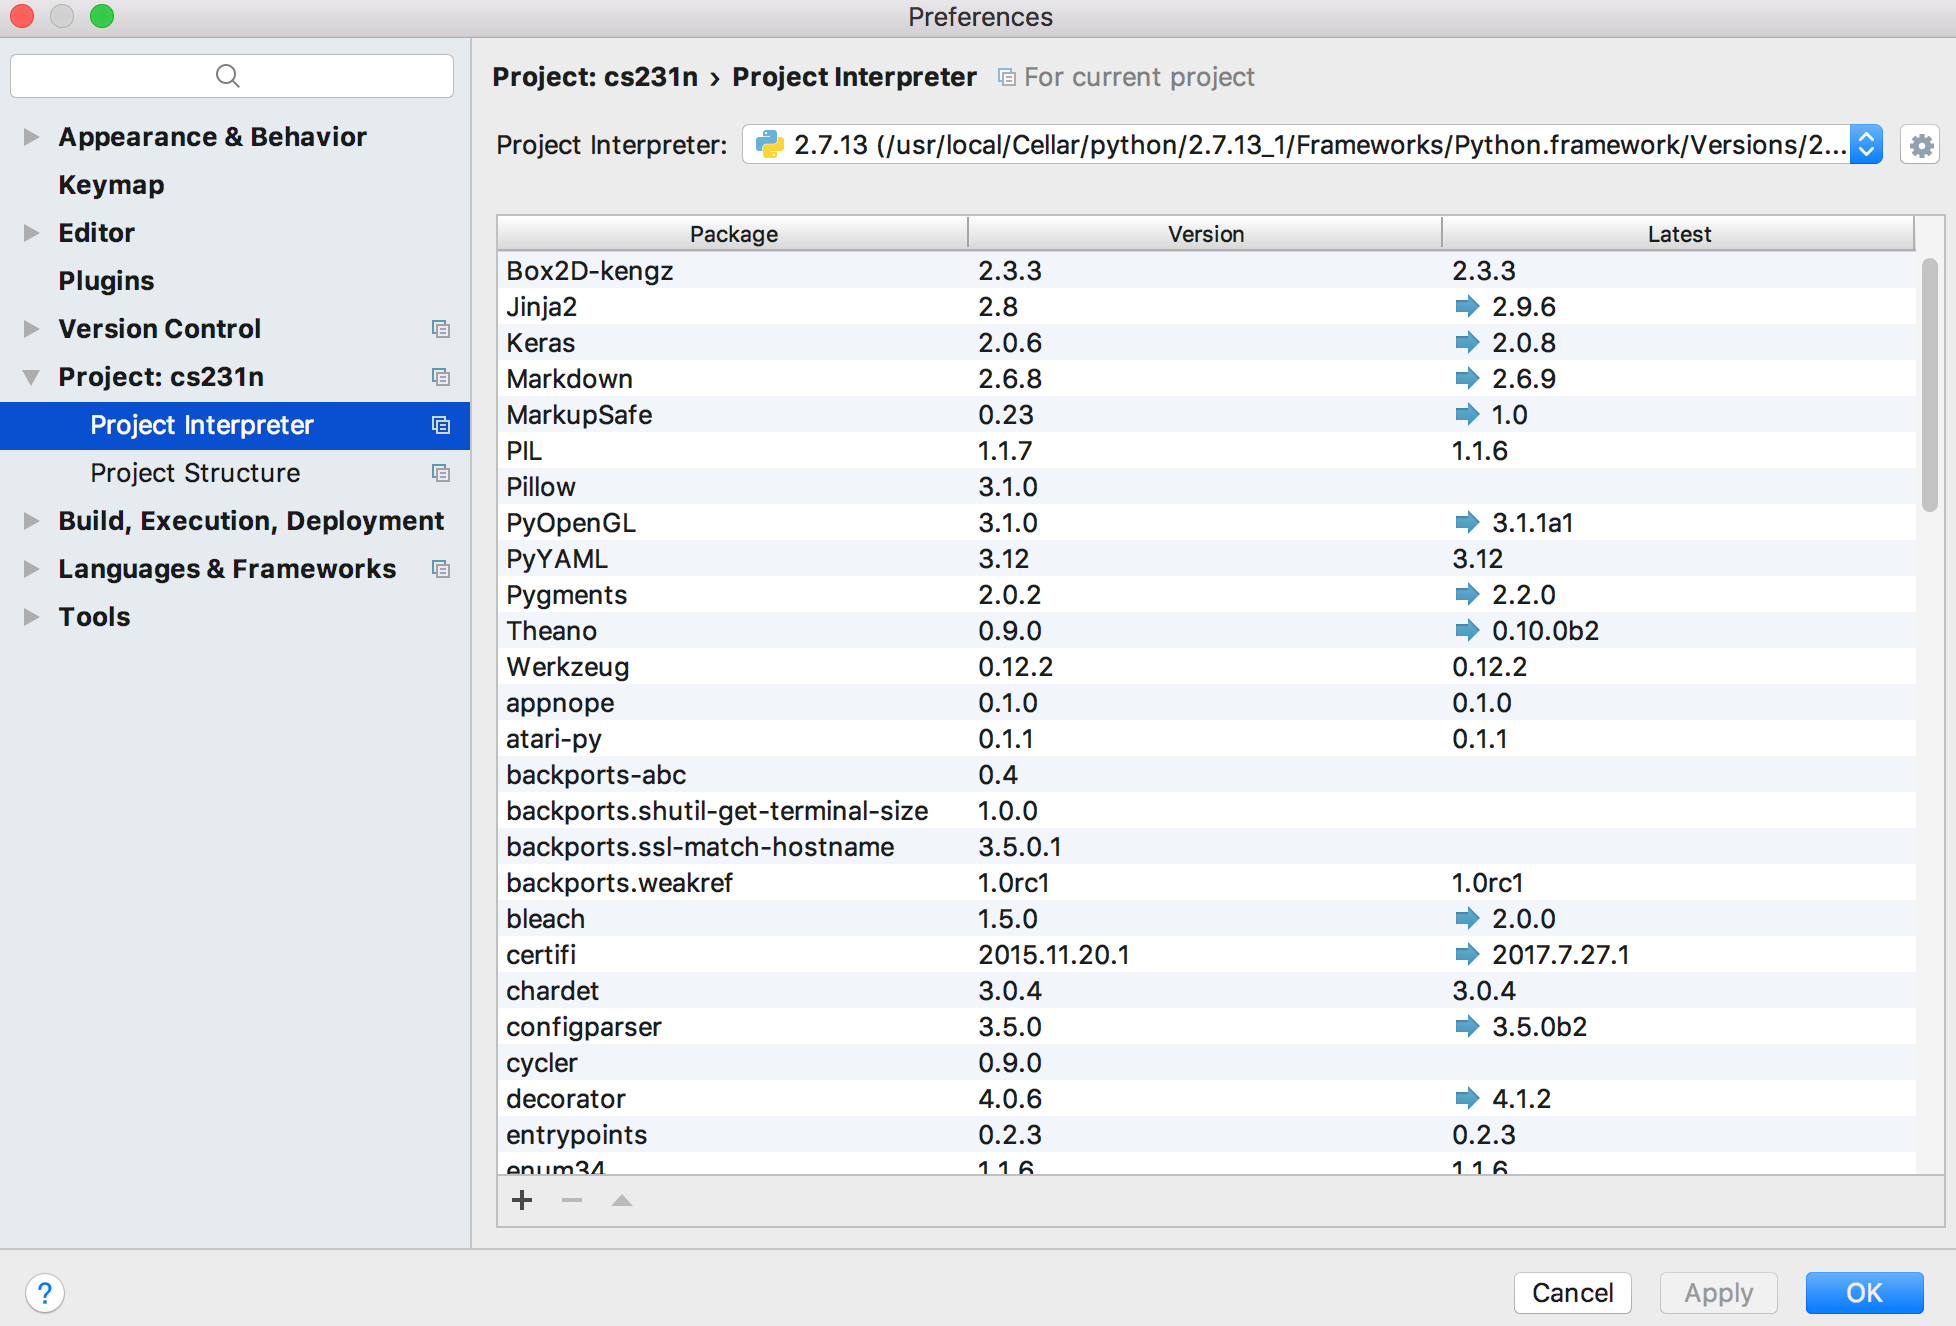Click the package list vertical scrollbar
1956x1326 pixels.
[x=1930, y=385]
